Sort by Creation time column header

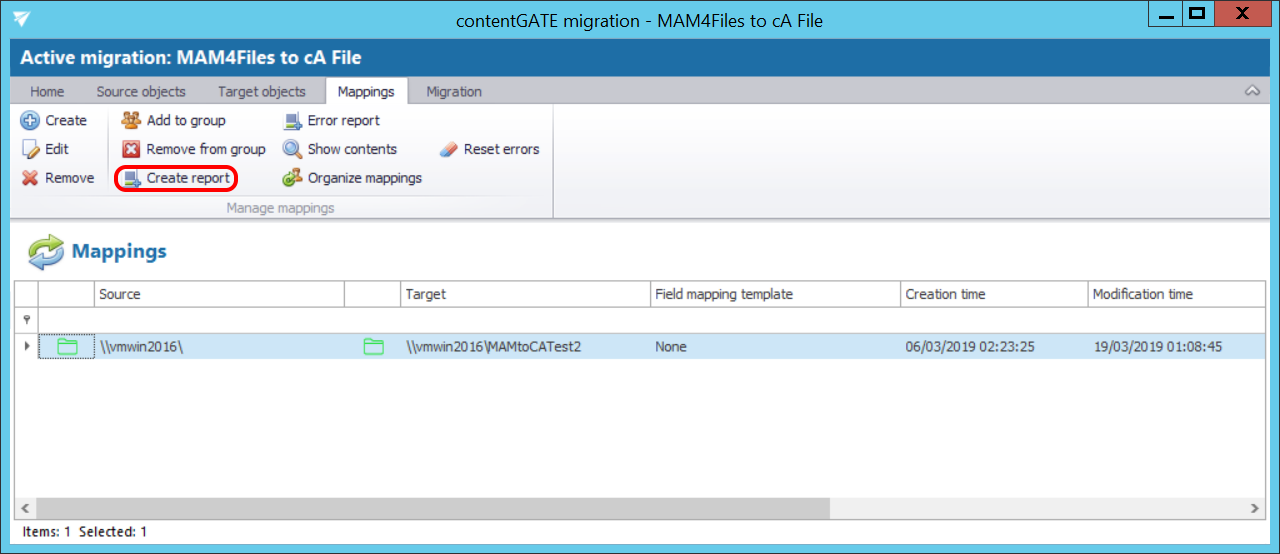click(x=945, y=294)
